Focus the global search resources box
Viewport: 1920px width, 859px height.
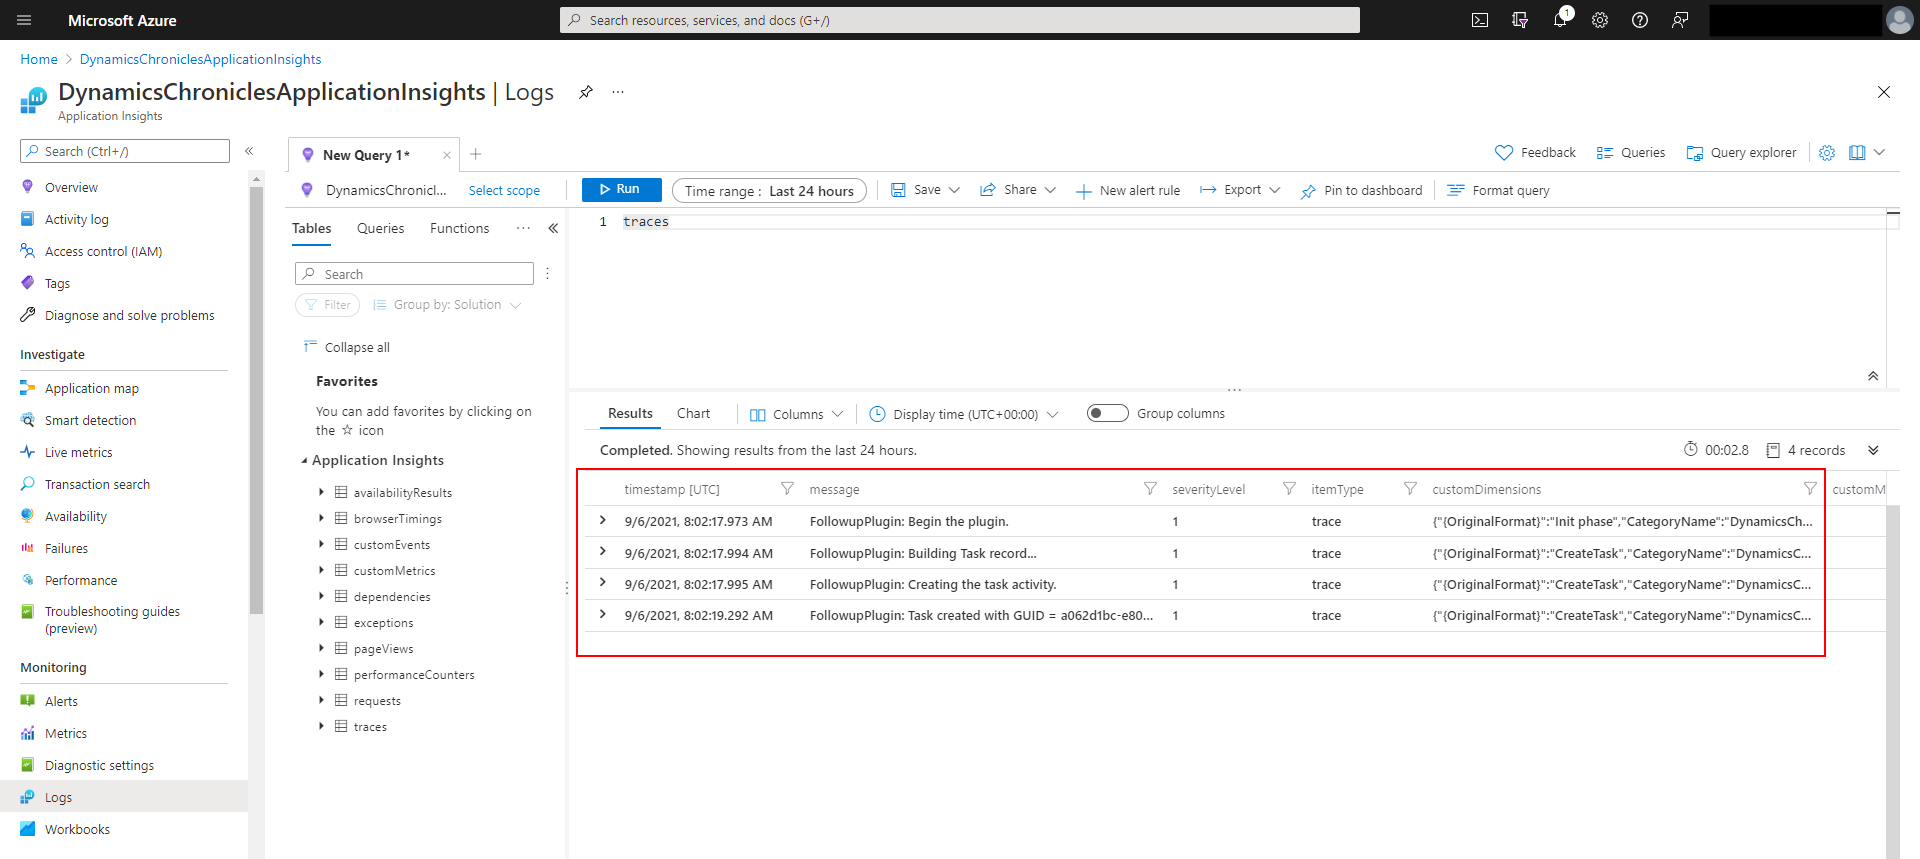960,20
